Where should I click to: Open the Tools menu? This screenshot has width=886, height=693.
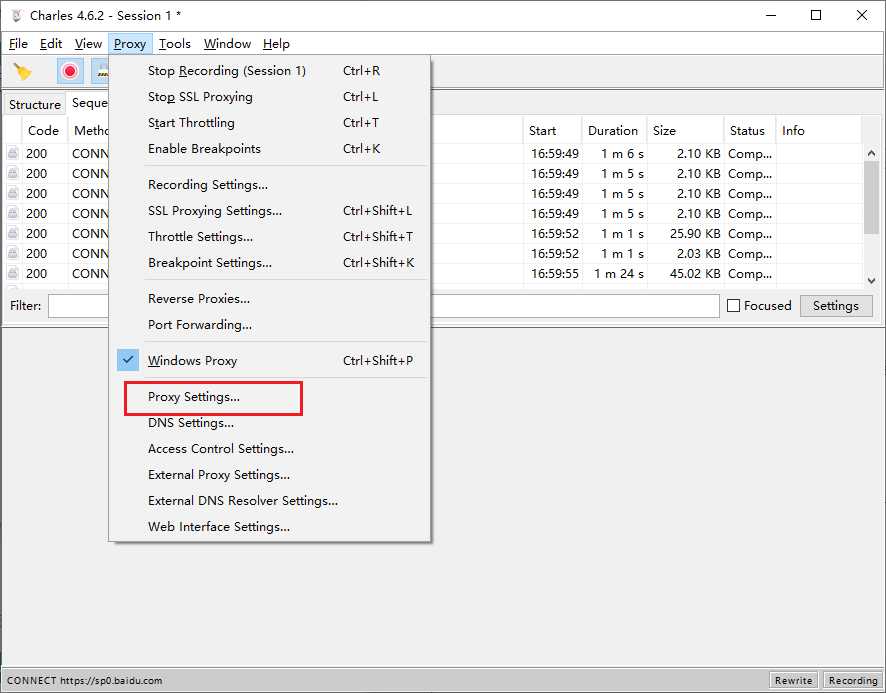tap(175, 44)
